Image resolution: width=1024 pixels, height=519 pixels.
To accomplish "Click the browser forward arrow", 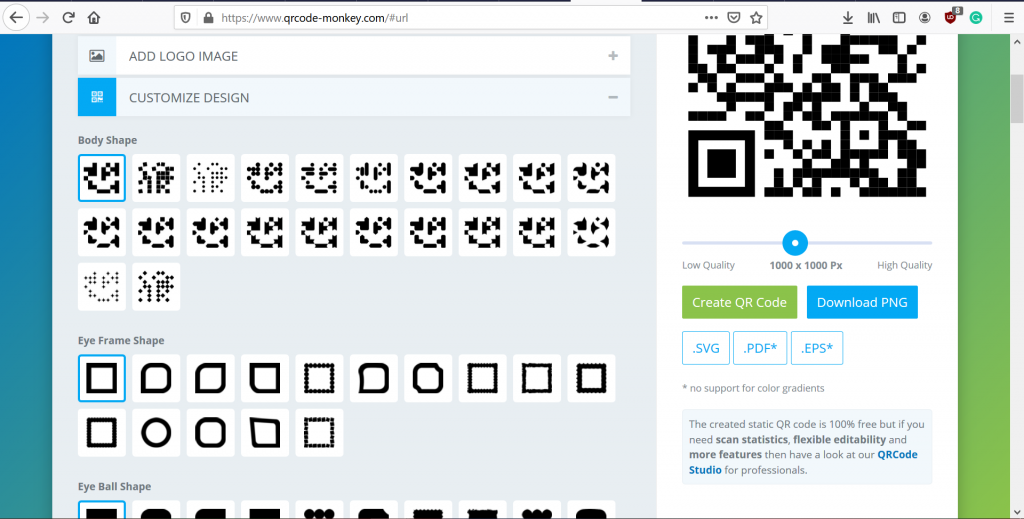I will (x=43, y=18).
